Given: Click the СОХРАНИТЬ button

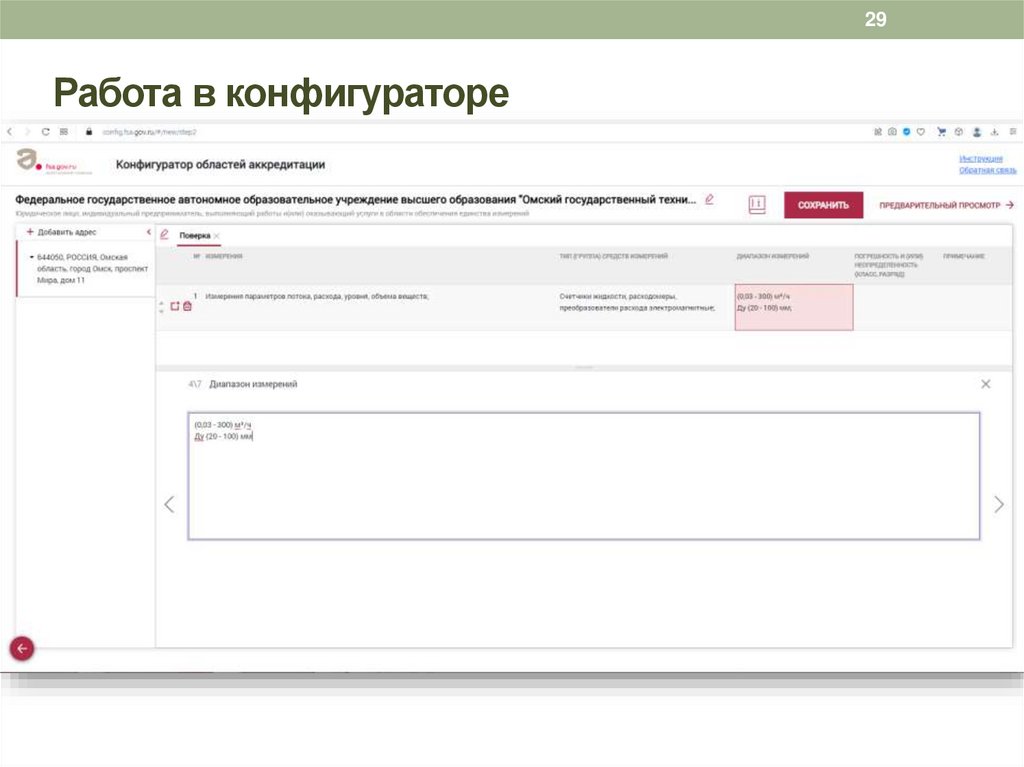Looking at the screenshot, I should click(x=822, y=202).
